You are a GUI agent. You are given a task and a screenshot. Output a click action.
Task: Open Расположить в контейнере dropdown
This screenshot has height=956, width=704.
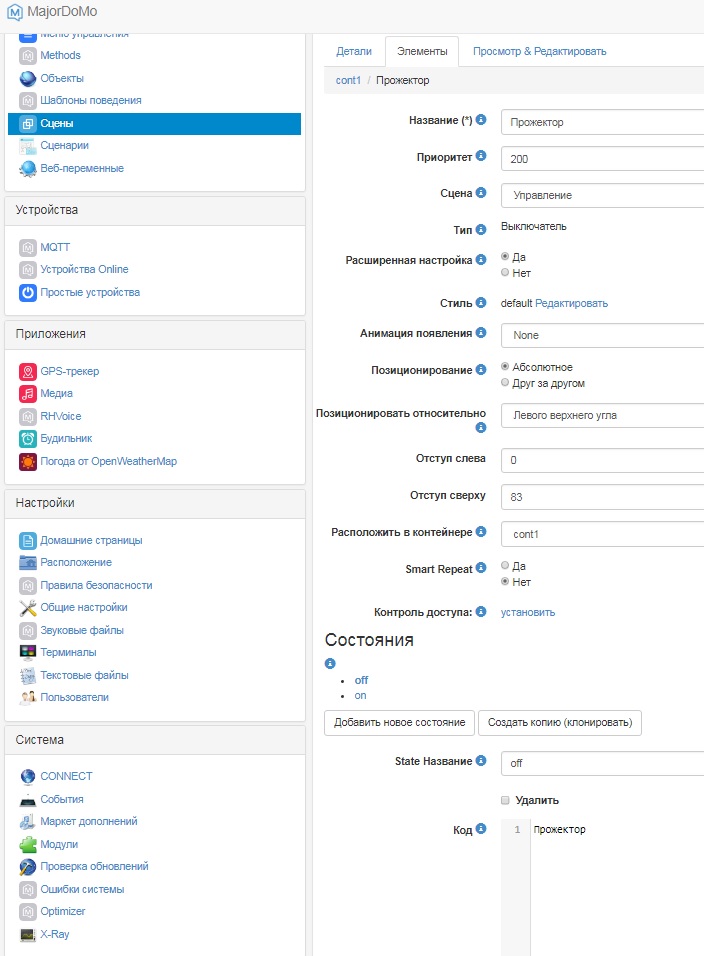[x=602, y=535]
